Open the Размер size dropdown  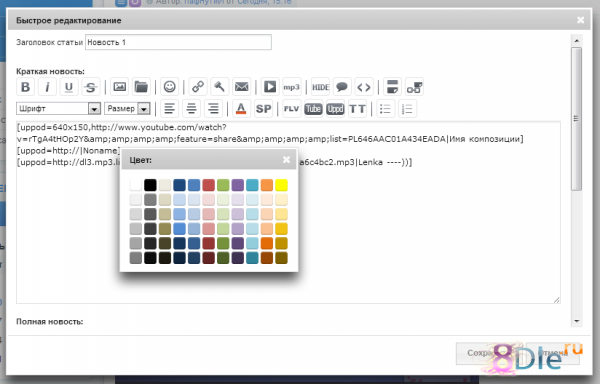point(127,109)
